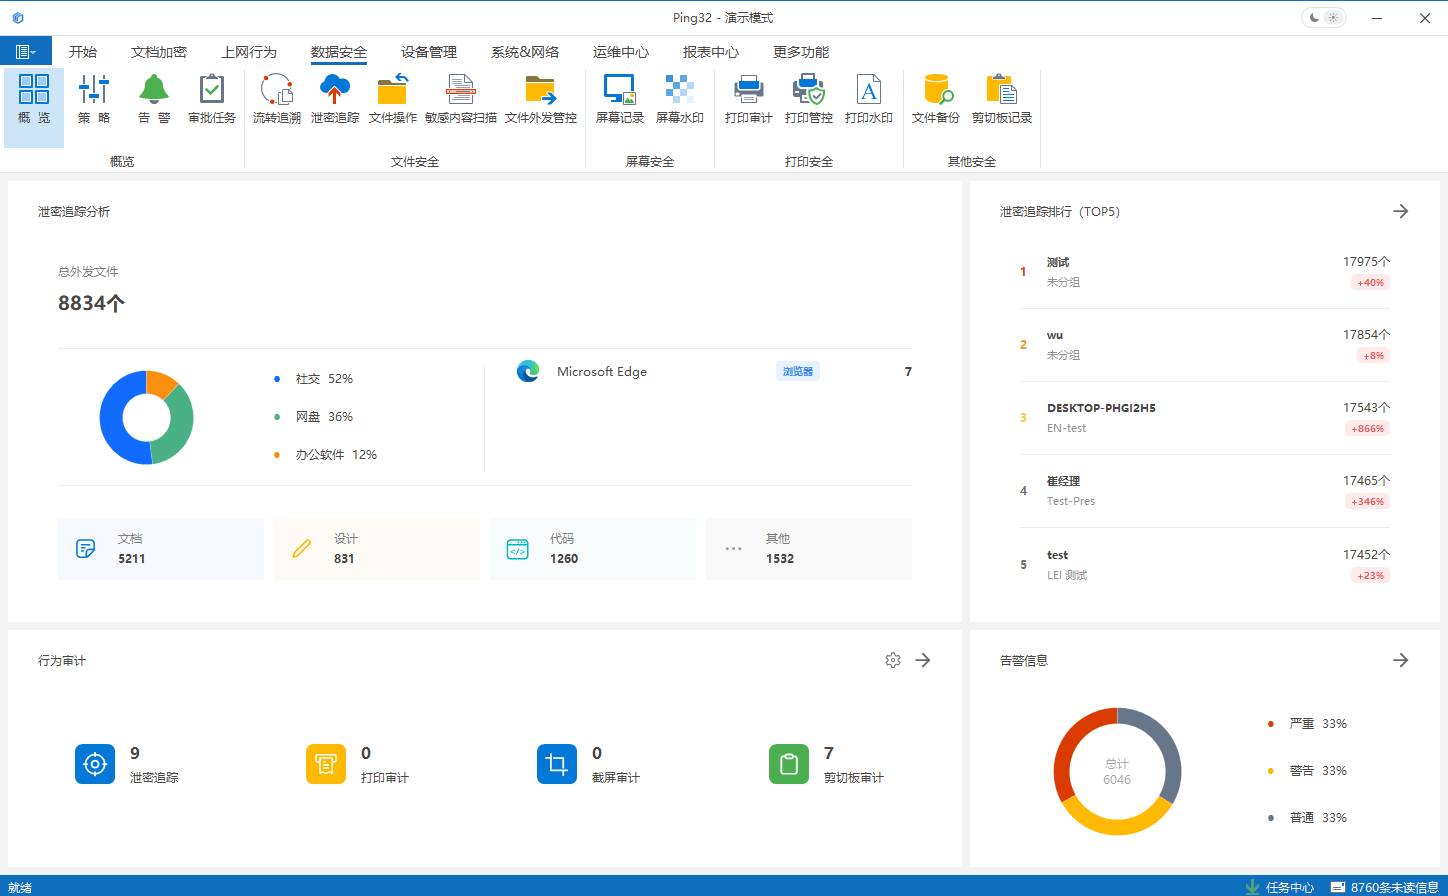Switch to the 报表中心 tab
Screen dimensions: 1448x896
[x=710, y=52]
